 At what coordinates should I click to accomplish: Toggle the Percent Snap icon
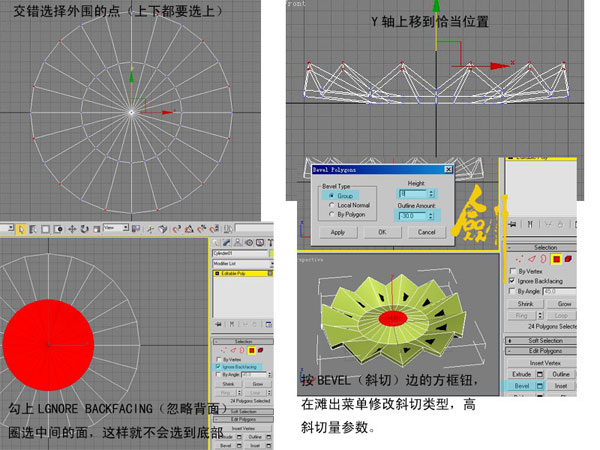click(189, 229)
